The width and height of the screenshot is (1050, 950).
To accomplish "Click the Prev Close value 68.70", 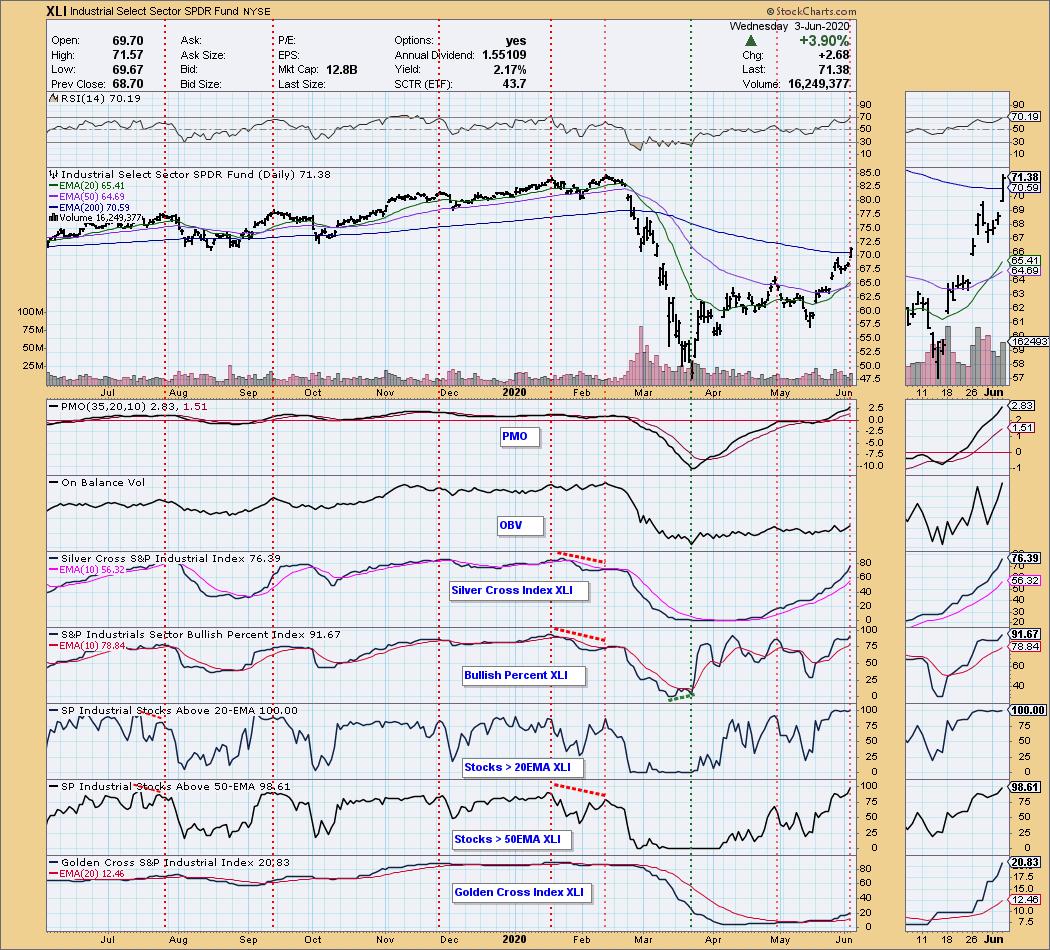I will click(x=127, y=84).
